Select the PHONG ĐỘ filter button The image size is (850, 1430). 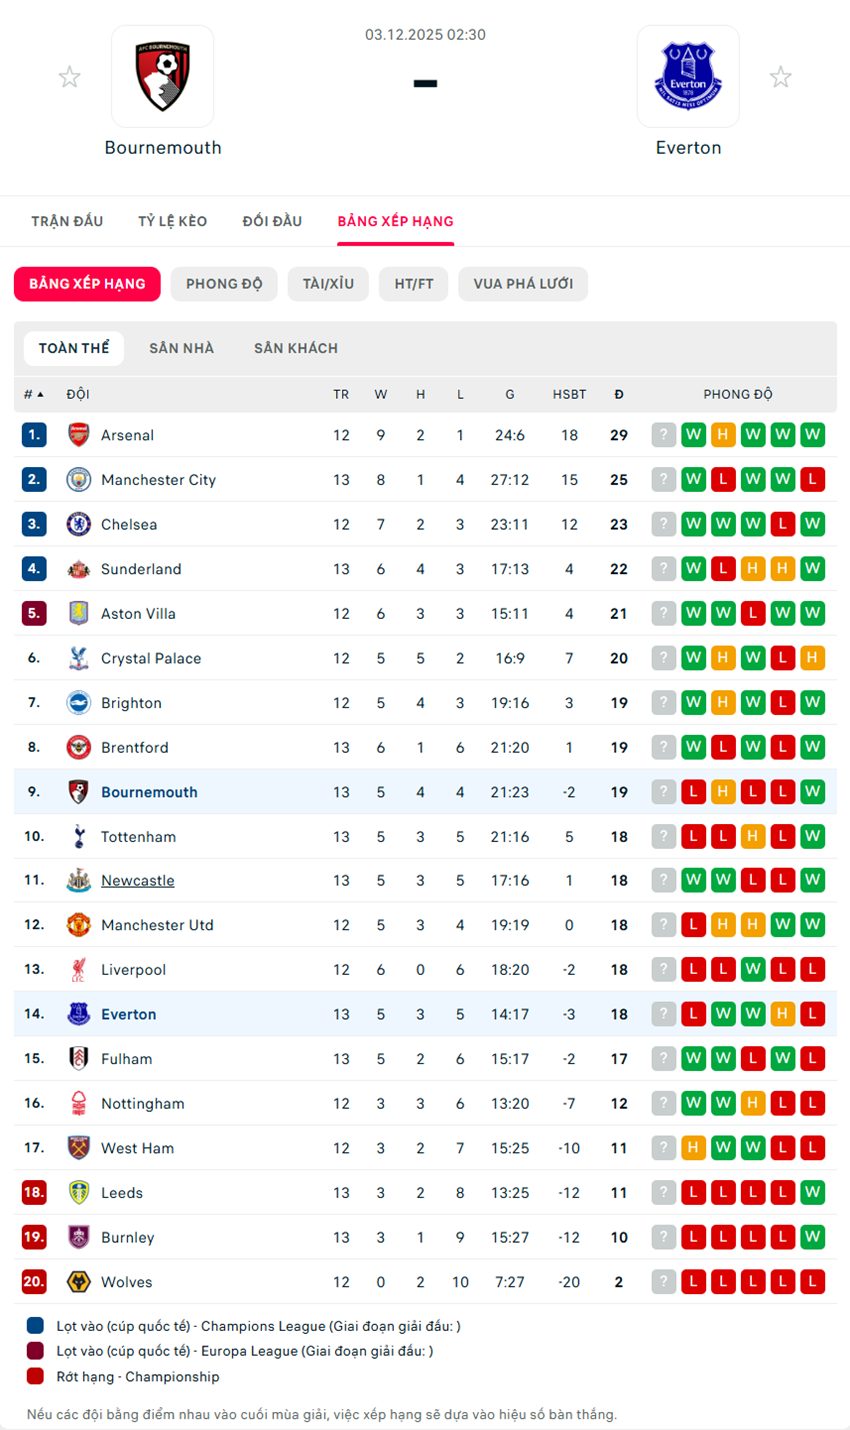point(224,284)
